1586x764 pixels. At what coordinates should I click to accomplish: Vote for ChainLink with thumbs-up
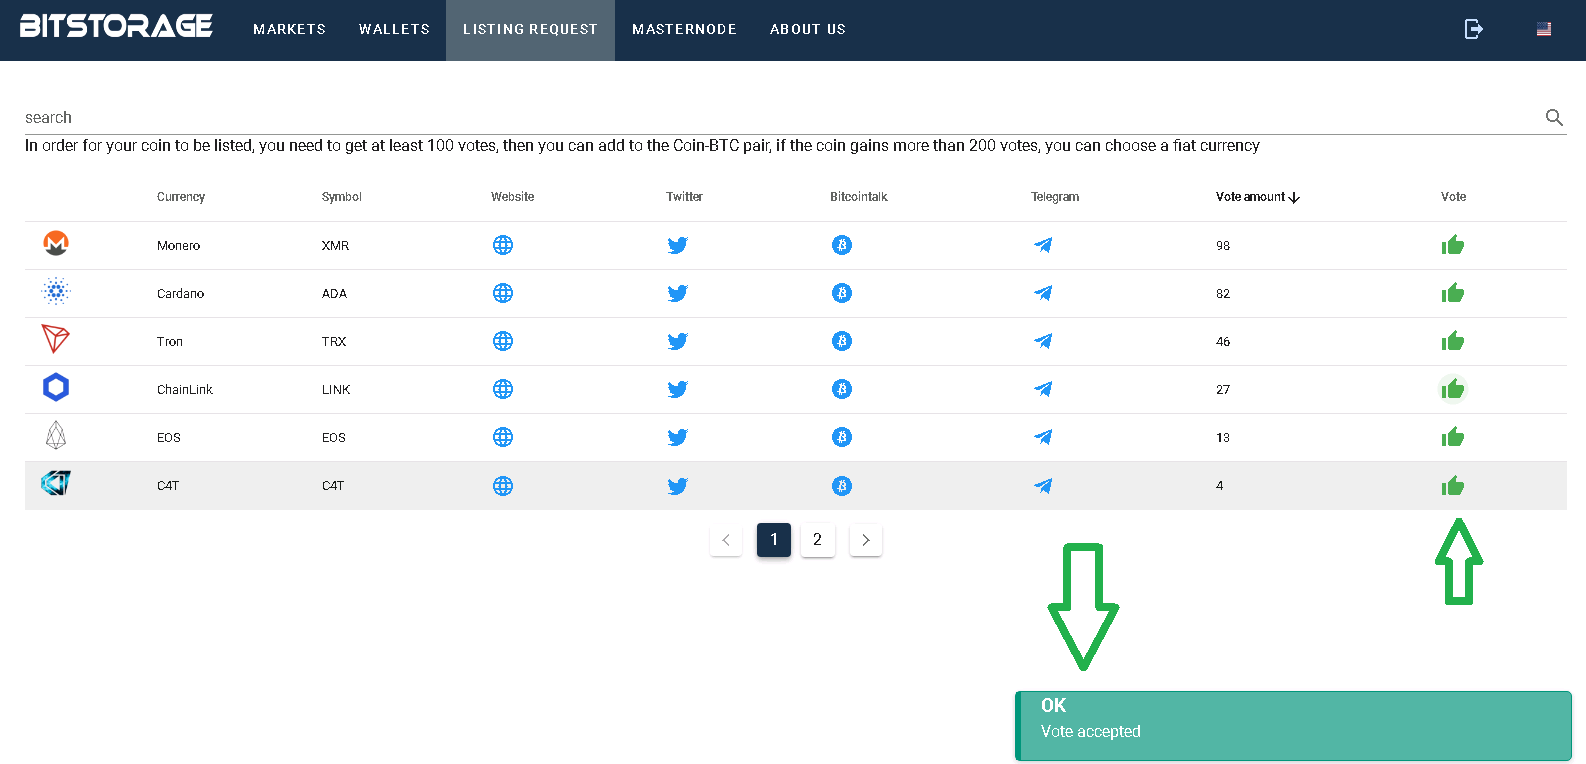click(1453, 389)
